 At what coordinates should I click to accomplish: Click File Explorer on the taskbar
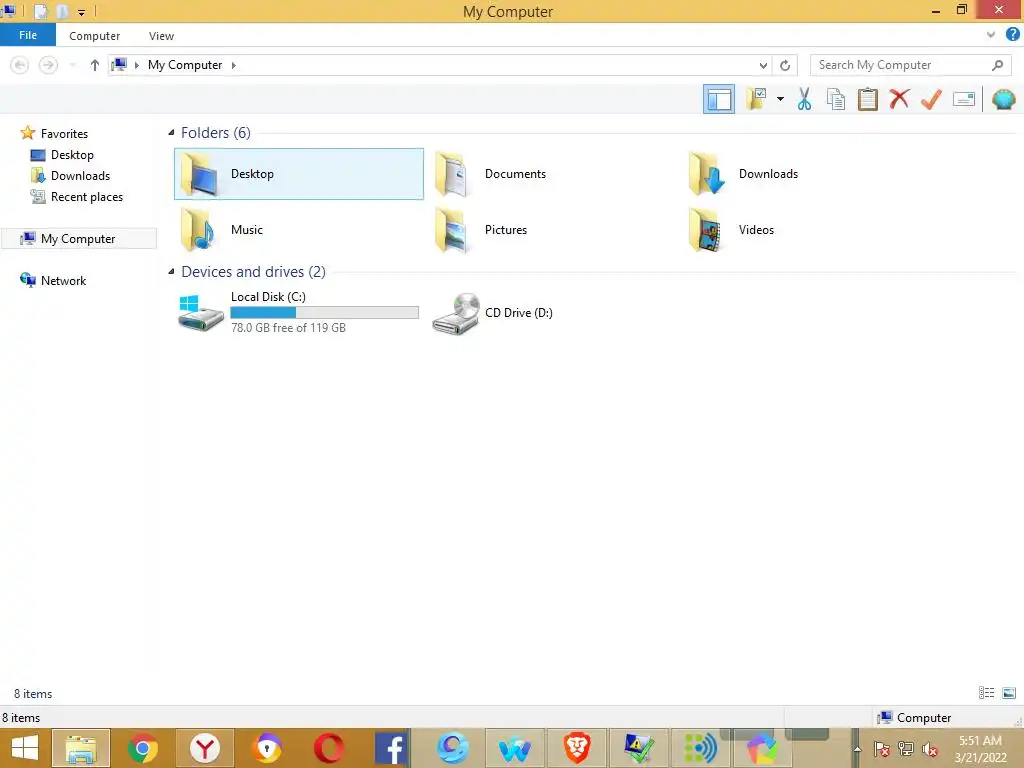[x=81, y=748]
